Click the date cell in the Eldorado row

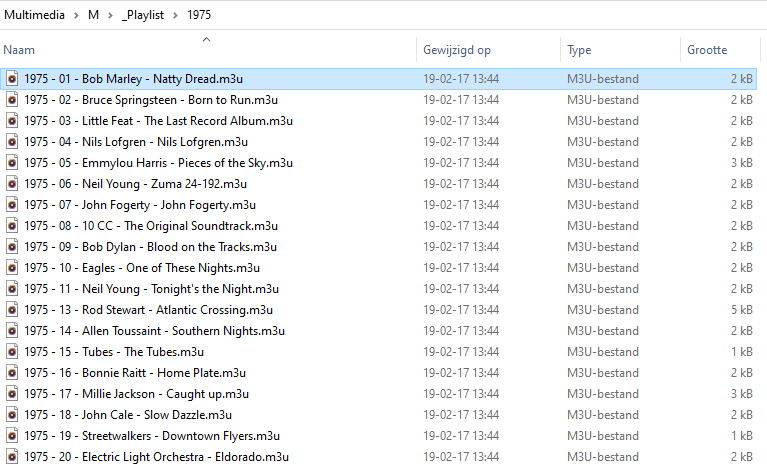click(461, 457)
